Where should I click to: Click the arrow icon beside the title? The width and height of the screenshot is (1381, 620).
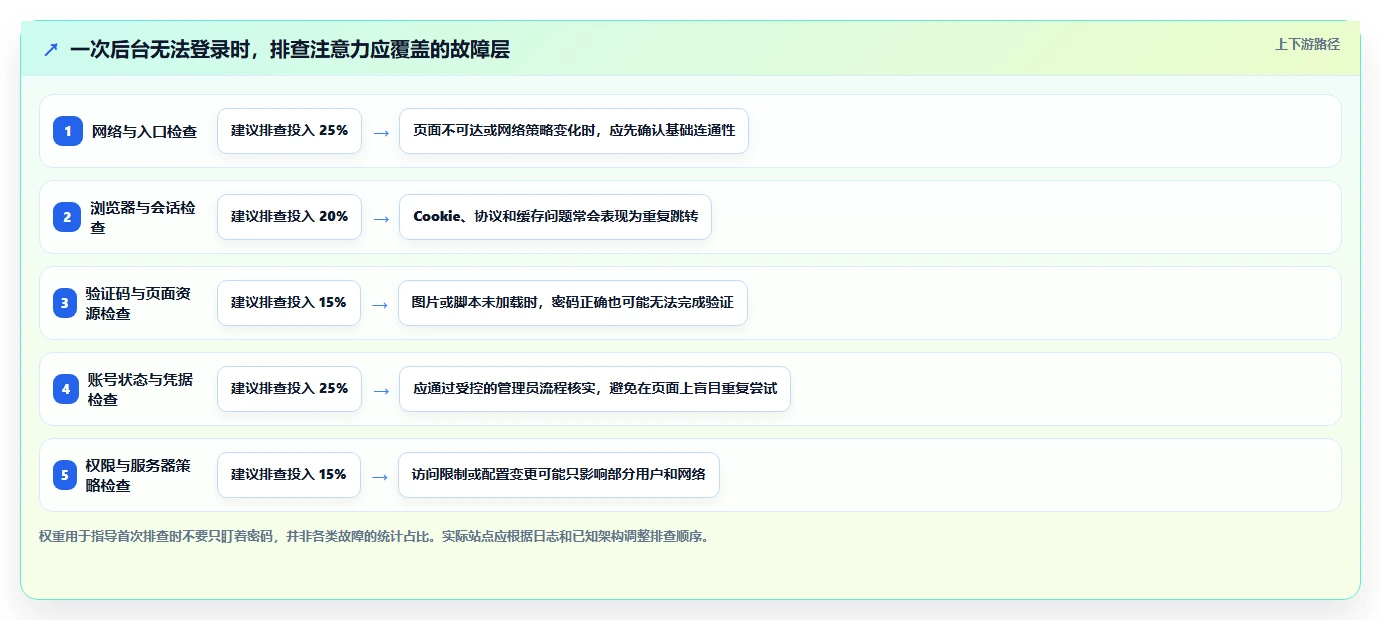click(x=51, y=49)
